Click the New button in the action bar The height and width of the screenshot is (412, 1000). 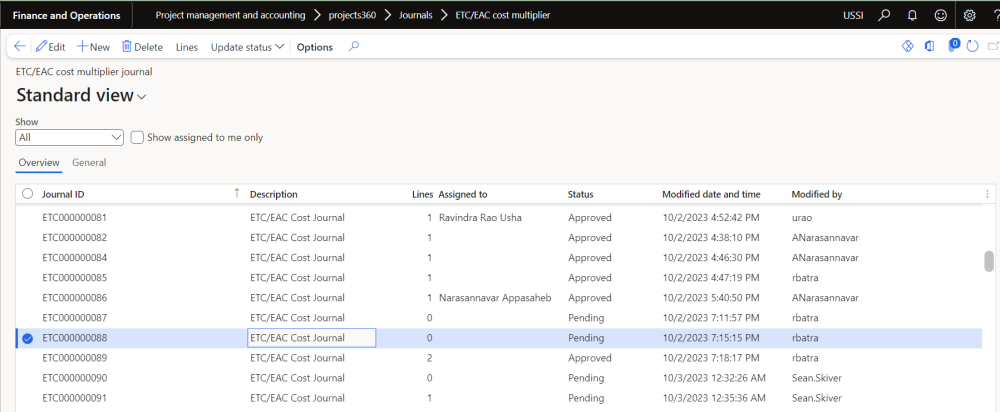[93, 47]
